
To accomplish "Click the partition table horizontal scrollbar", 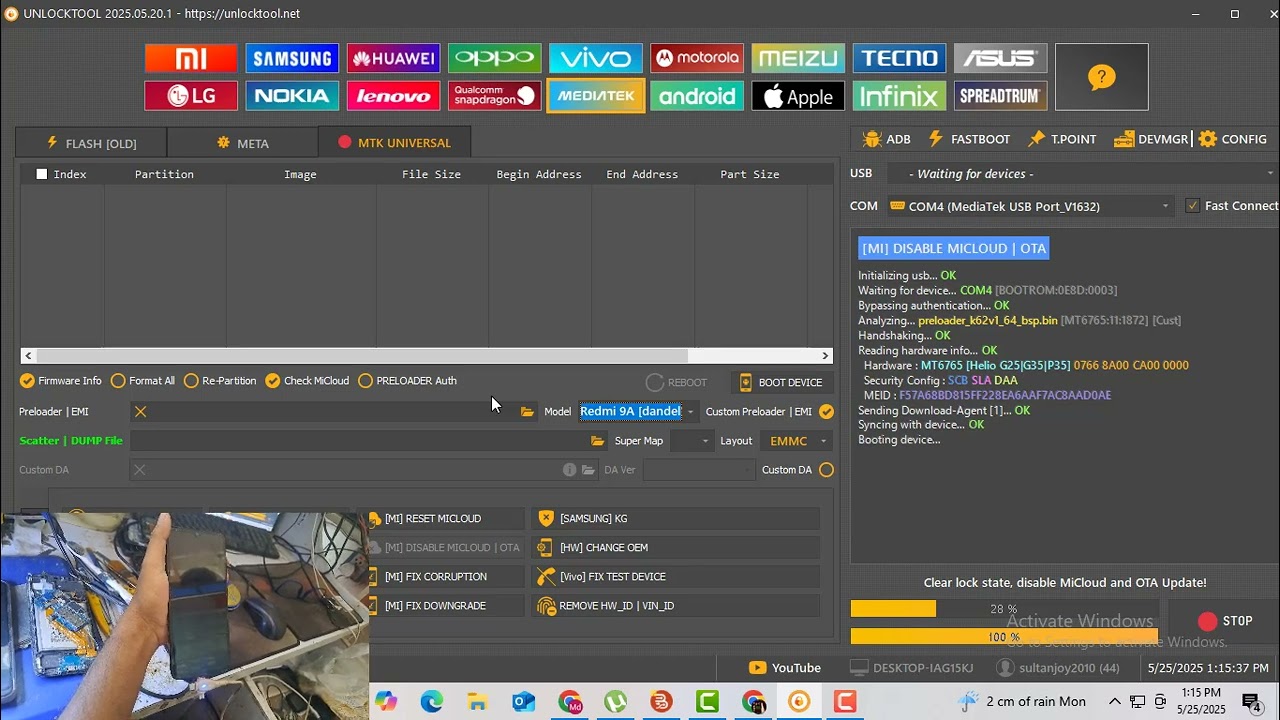I will coord(427,356).
